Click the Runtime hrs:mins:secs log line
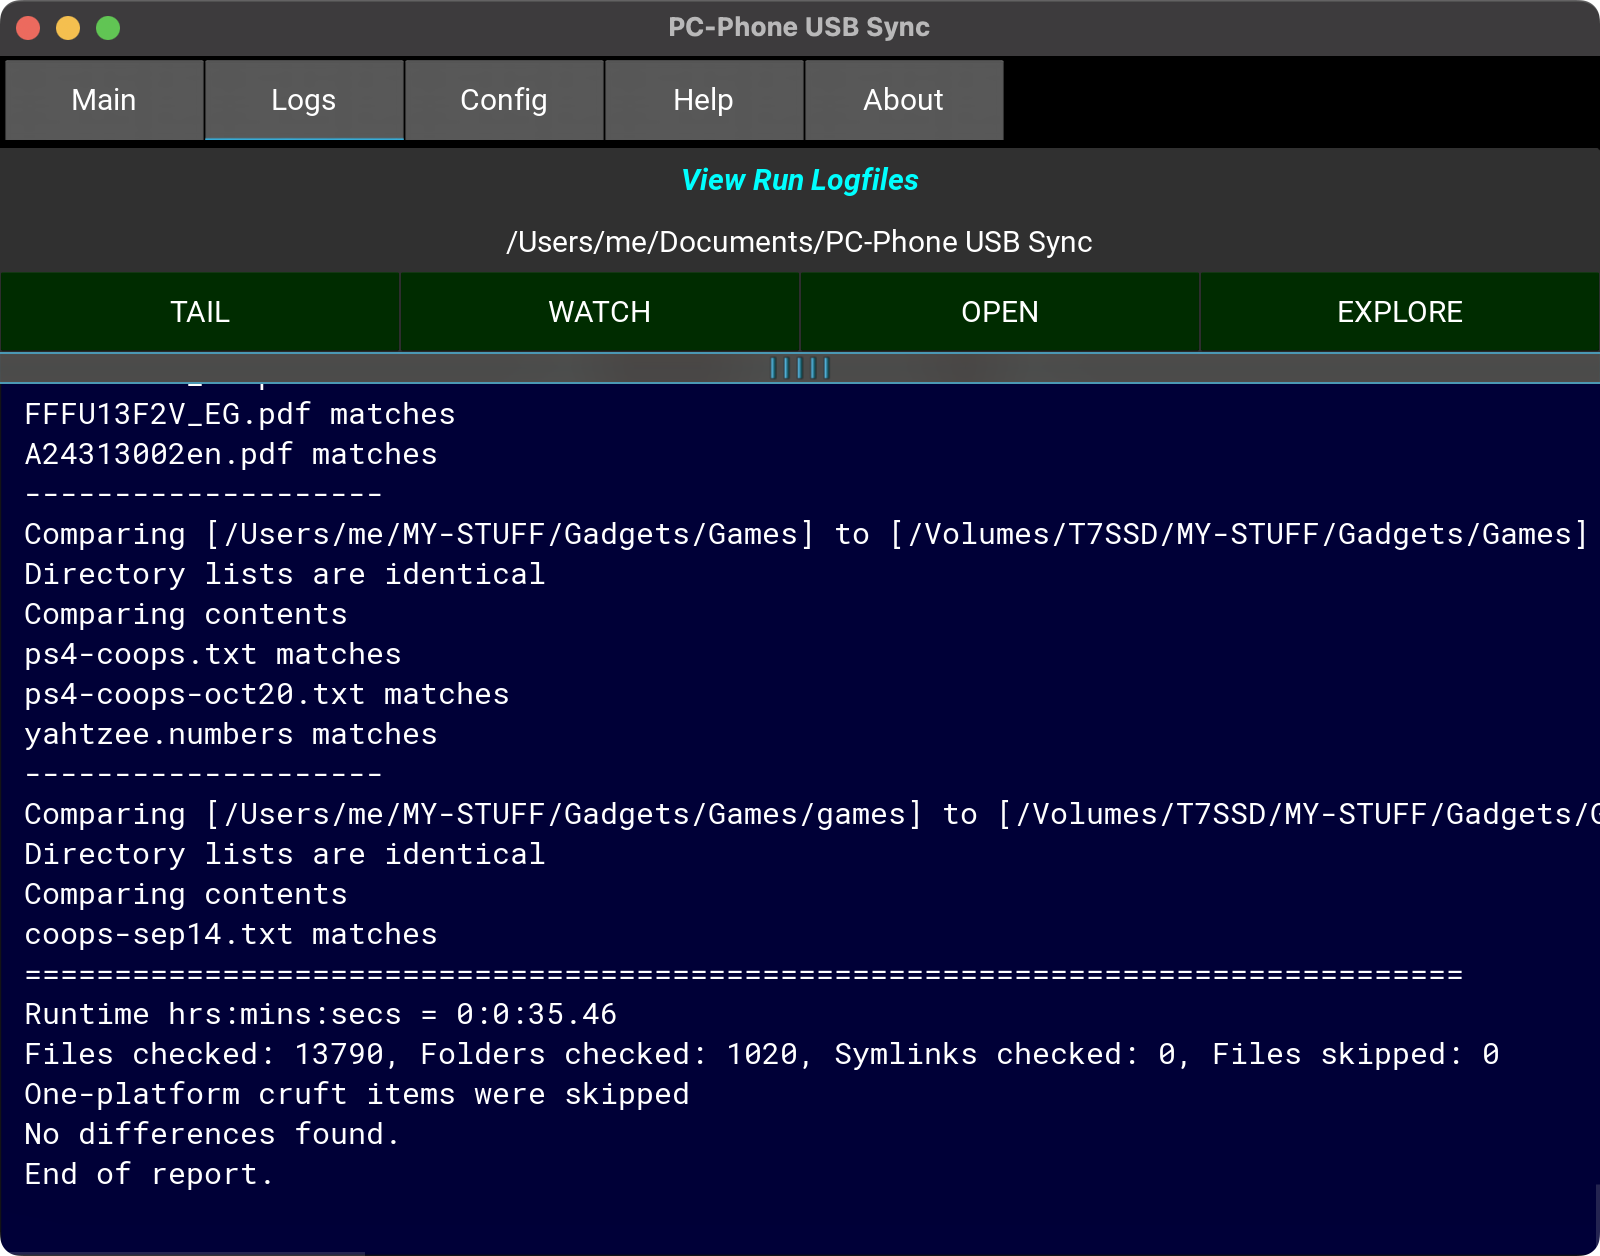Screen dimensions: 1600x1256 [x=320, y=1014]
